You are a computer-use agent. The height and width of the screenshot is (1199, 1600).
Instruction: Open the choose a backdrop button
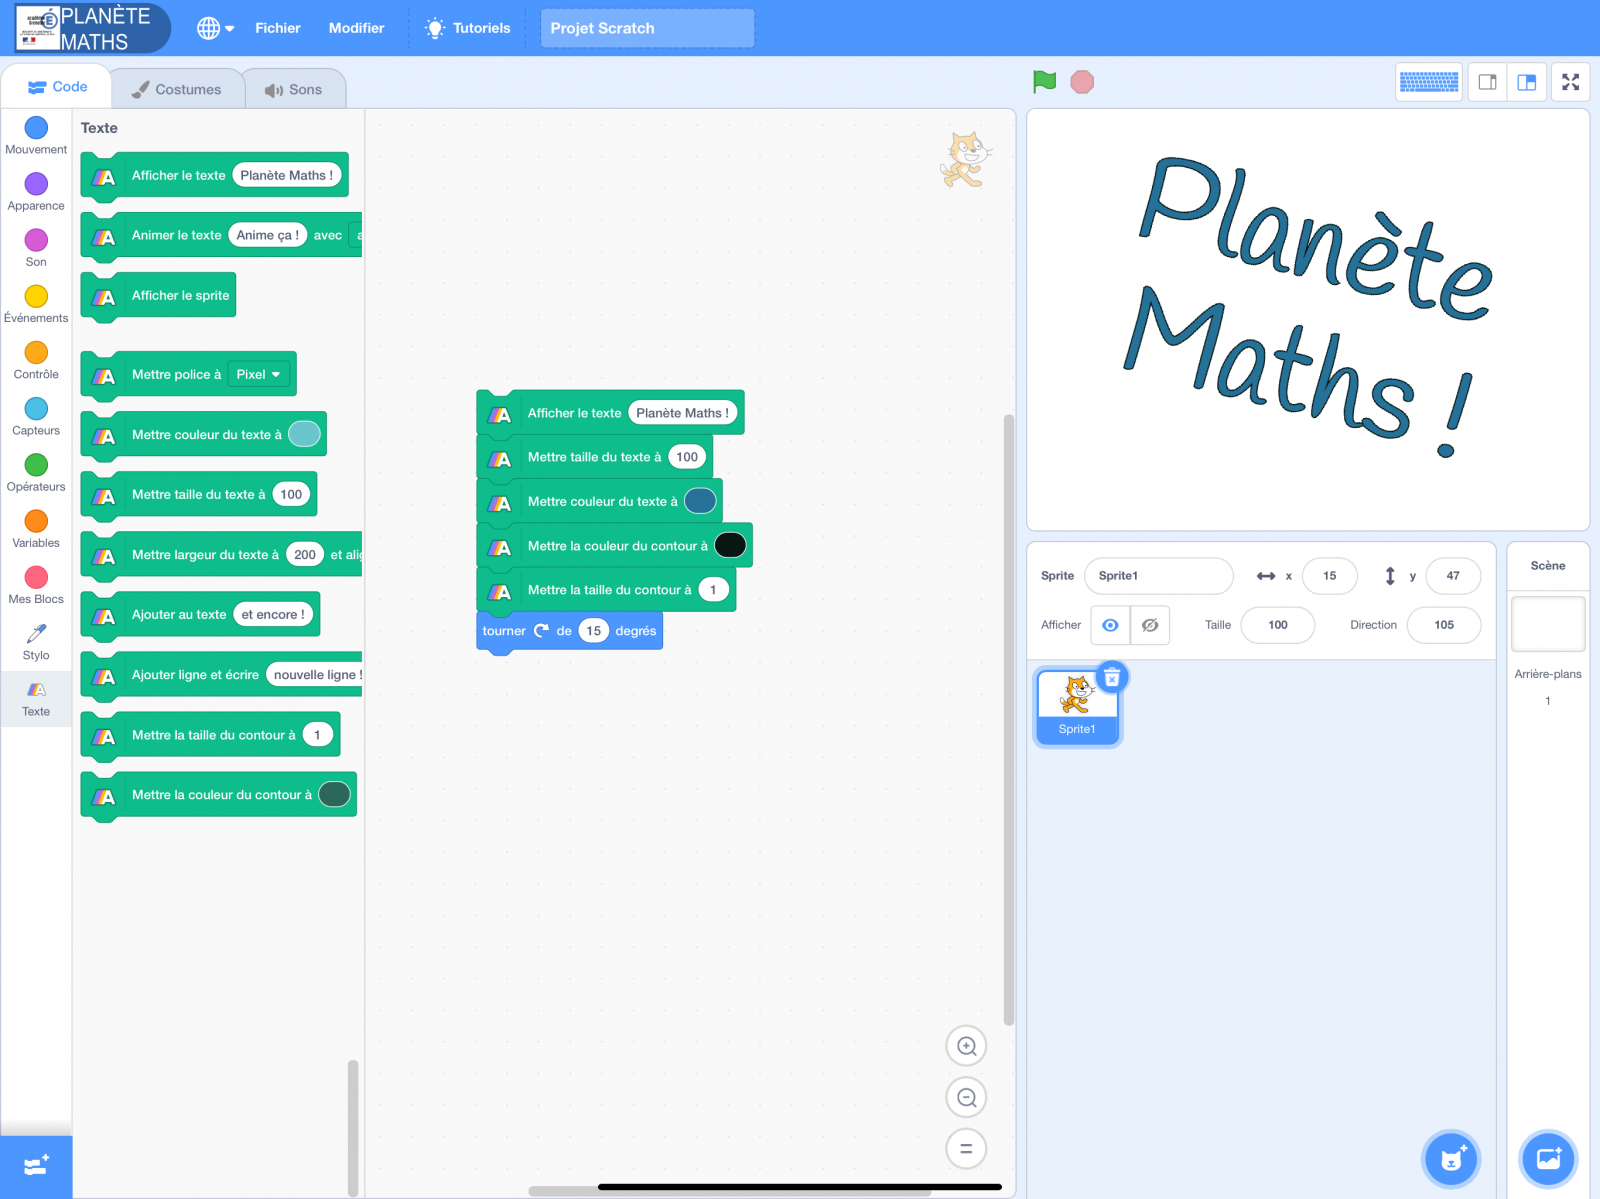(1548, 1159)
